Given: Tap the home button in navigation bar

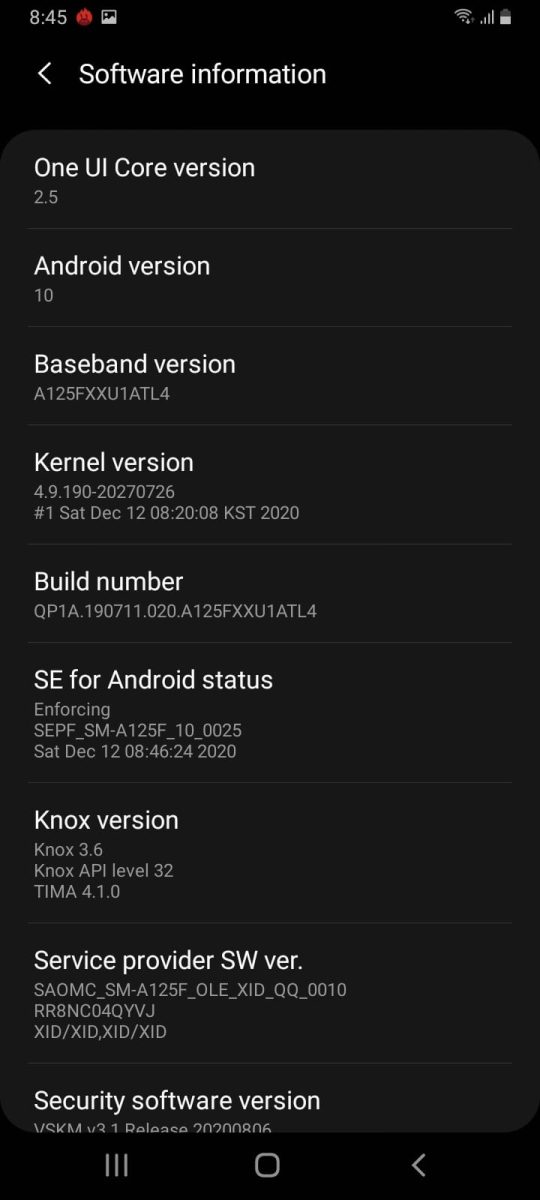Looking at the screenshot, I should 267,1164.
